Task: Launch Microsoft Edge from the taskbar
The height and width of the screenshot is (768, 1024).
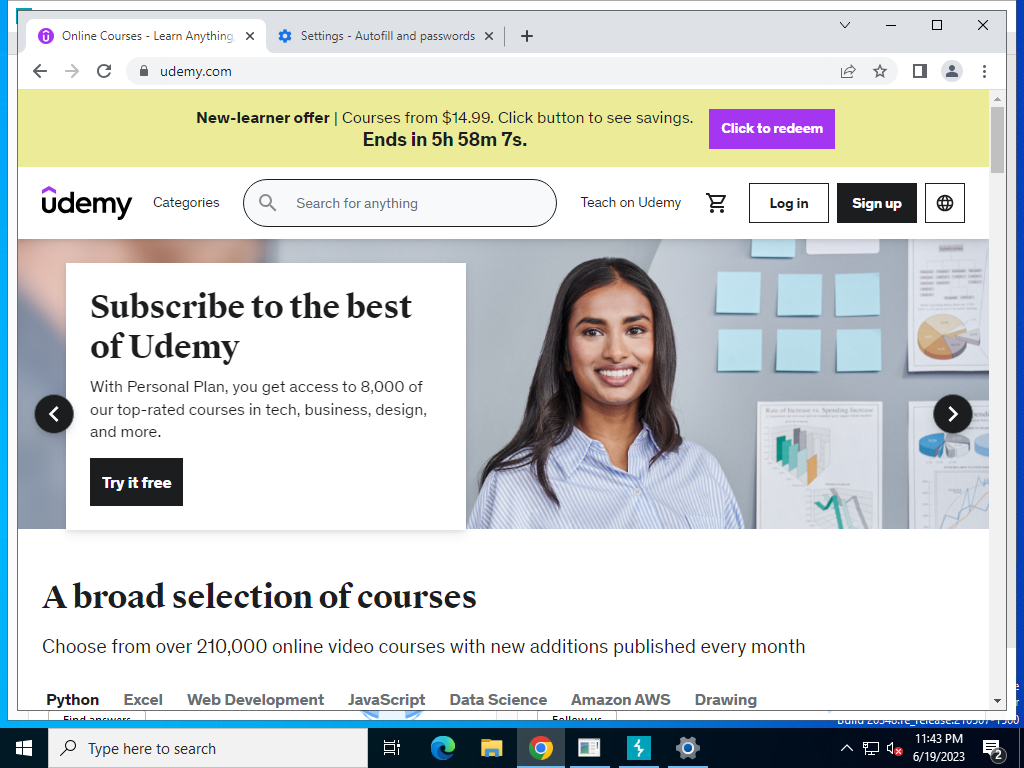Action: pos(442,748)
